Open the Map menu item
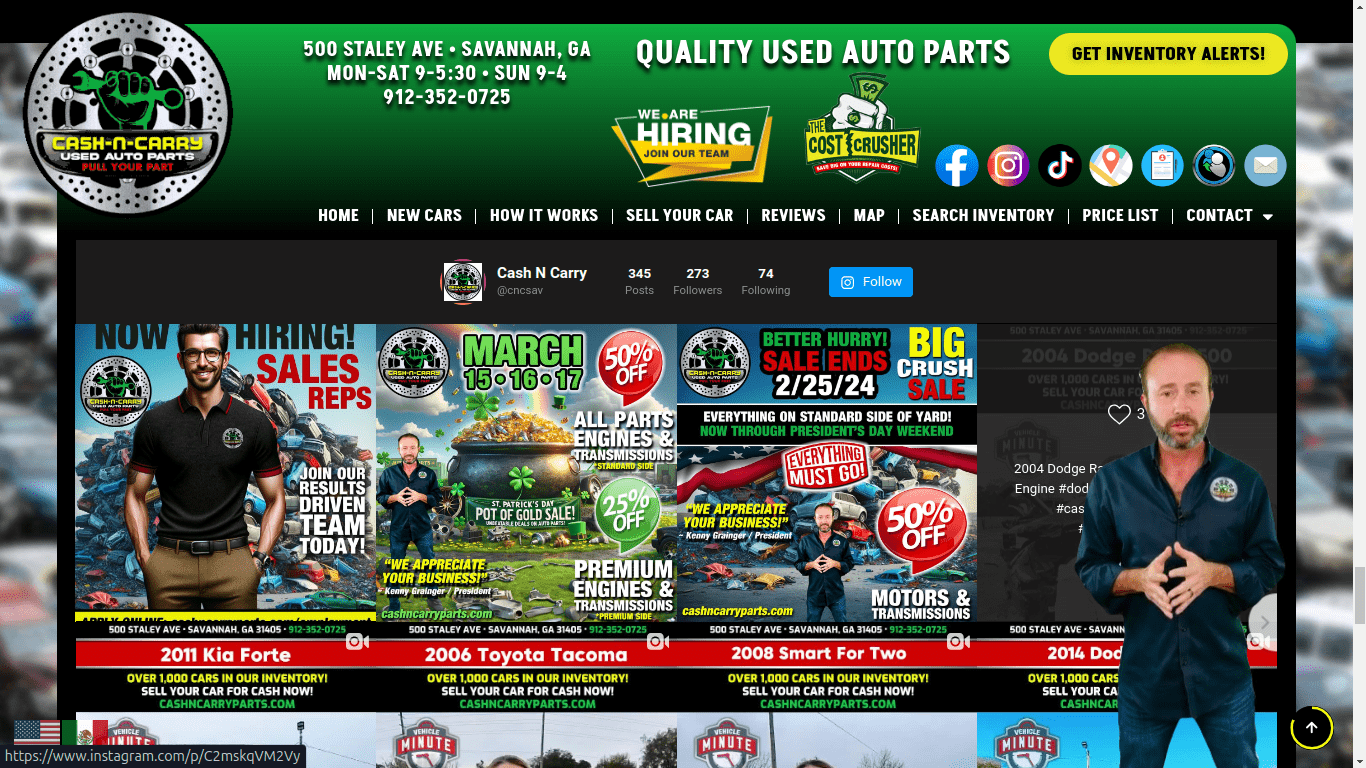The width and height of the screenshot is (1366, 768). point(869,215)
